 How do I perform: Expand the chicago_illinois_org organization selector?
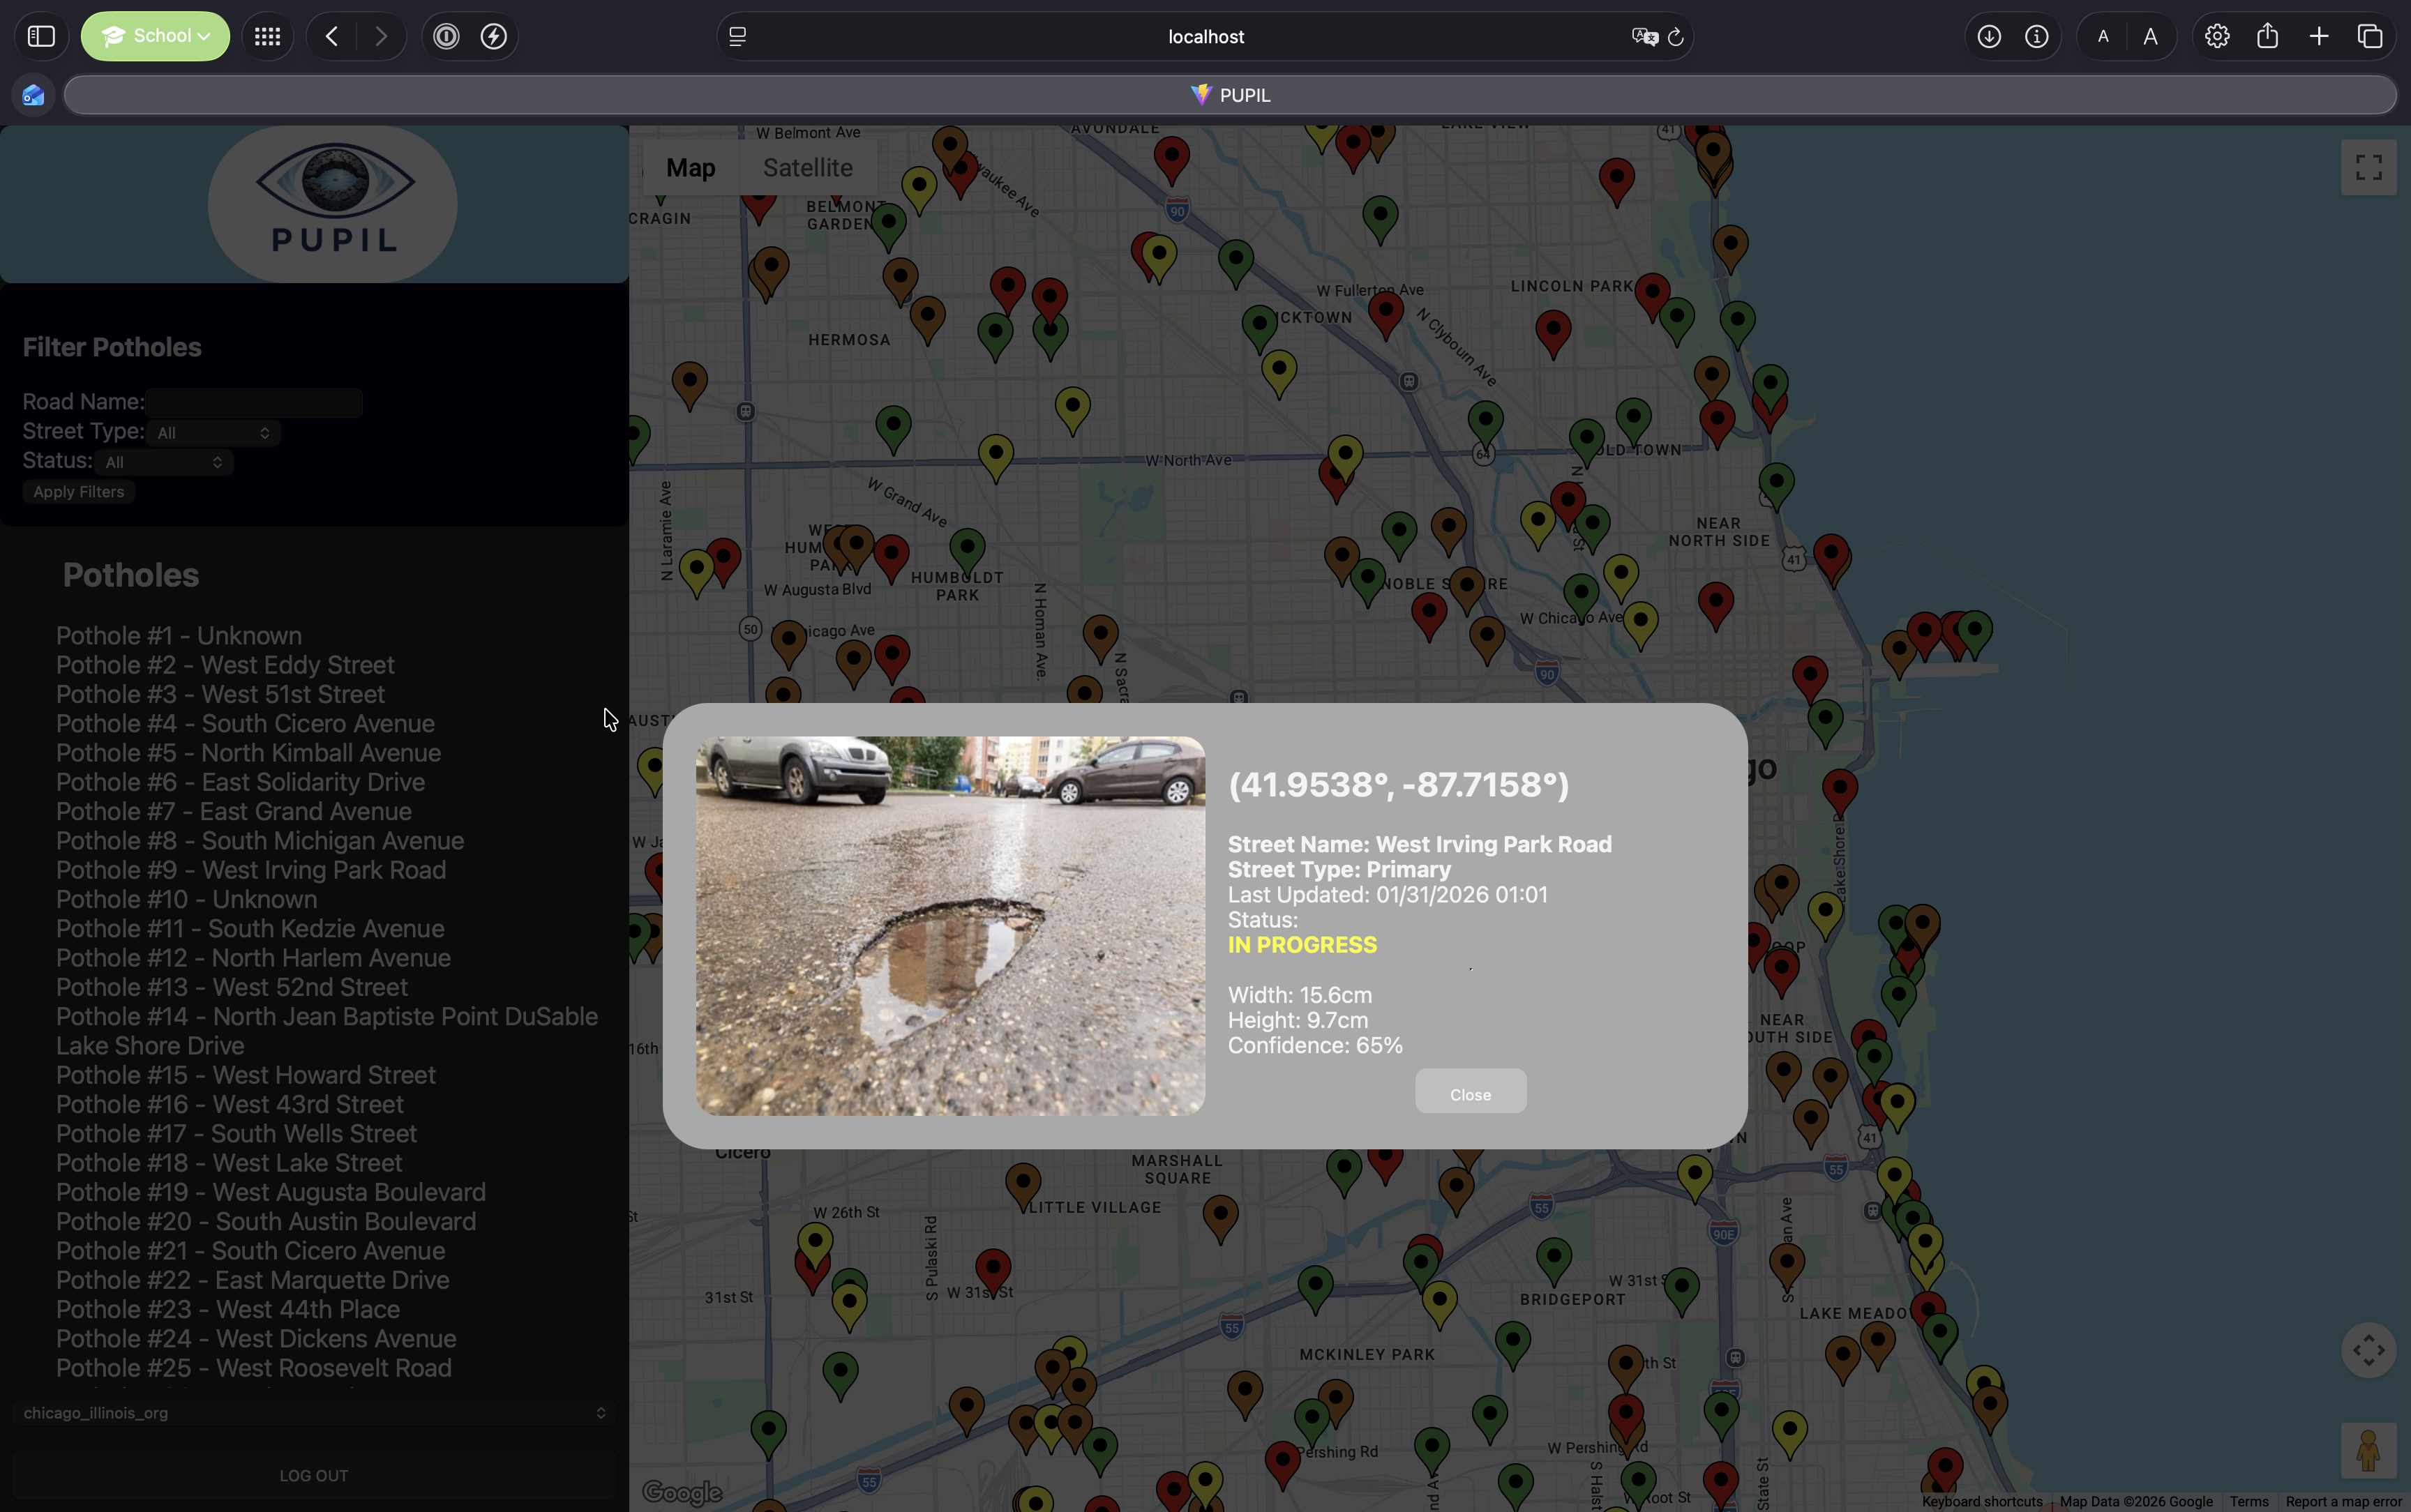314,1412
